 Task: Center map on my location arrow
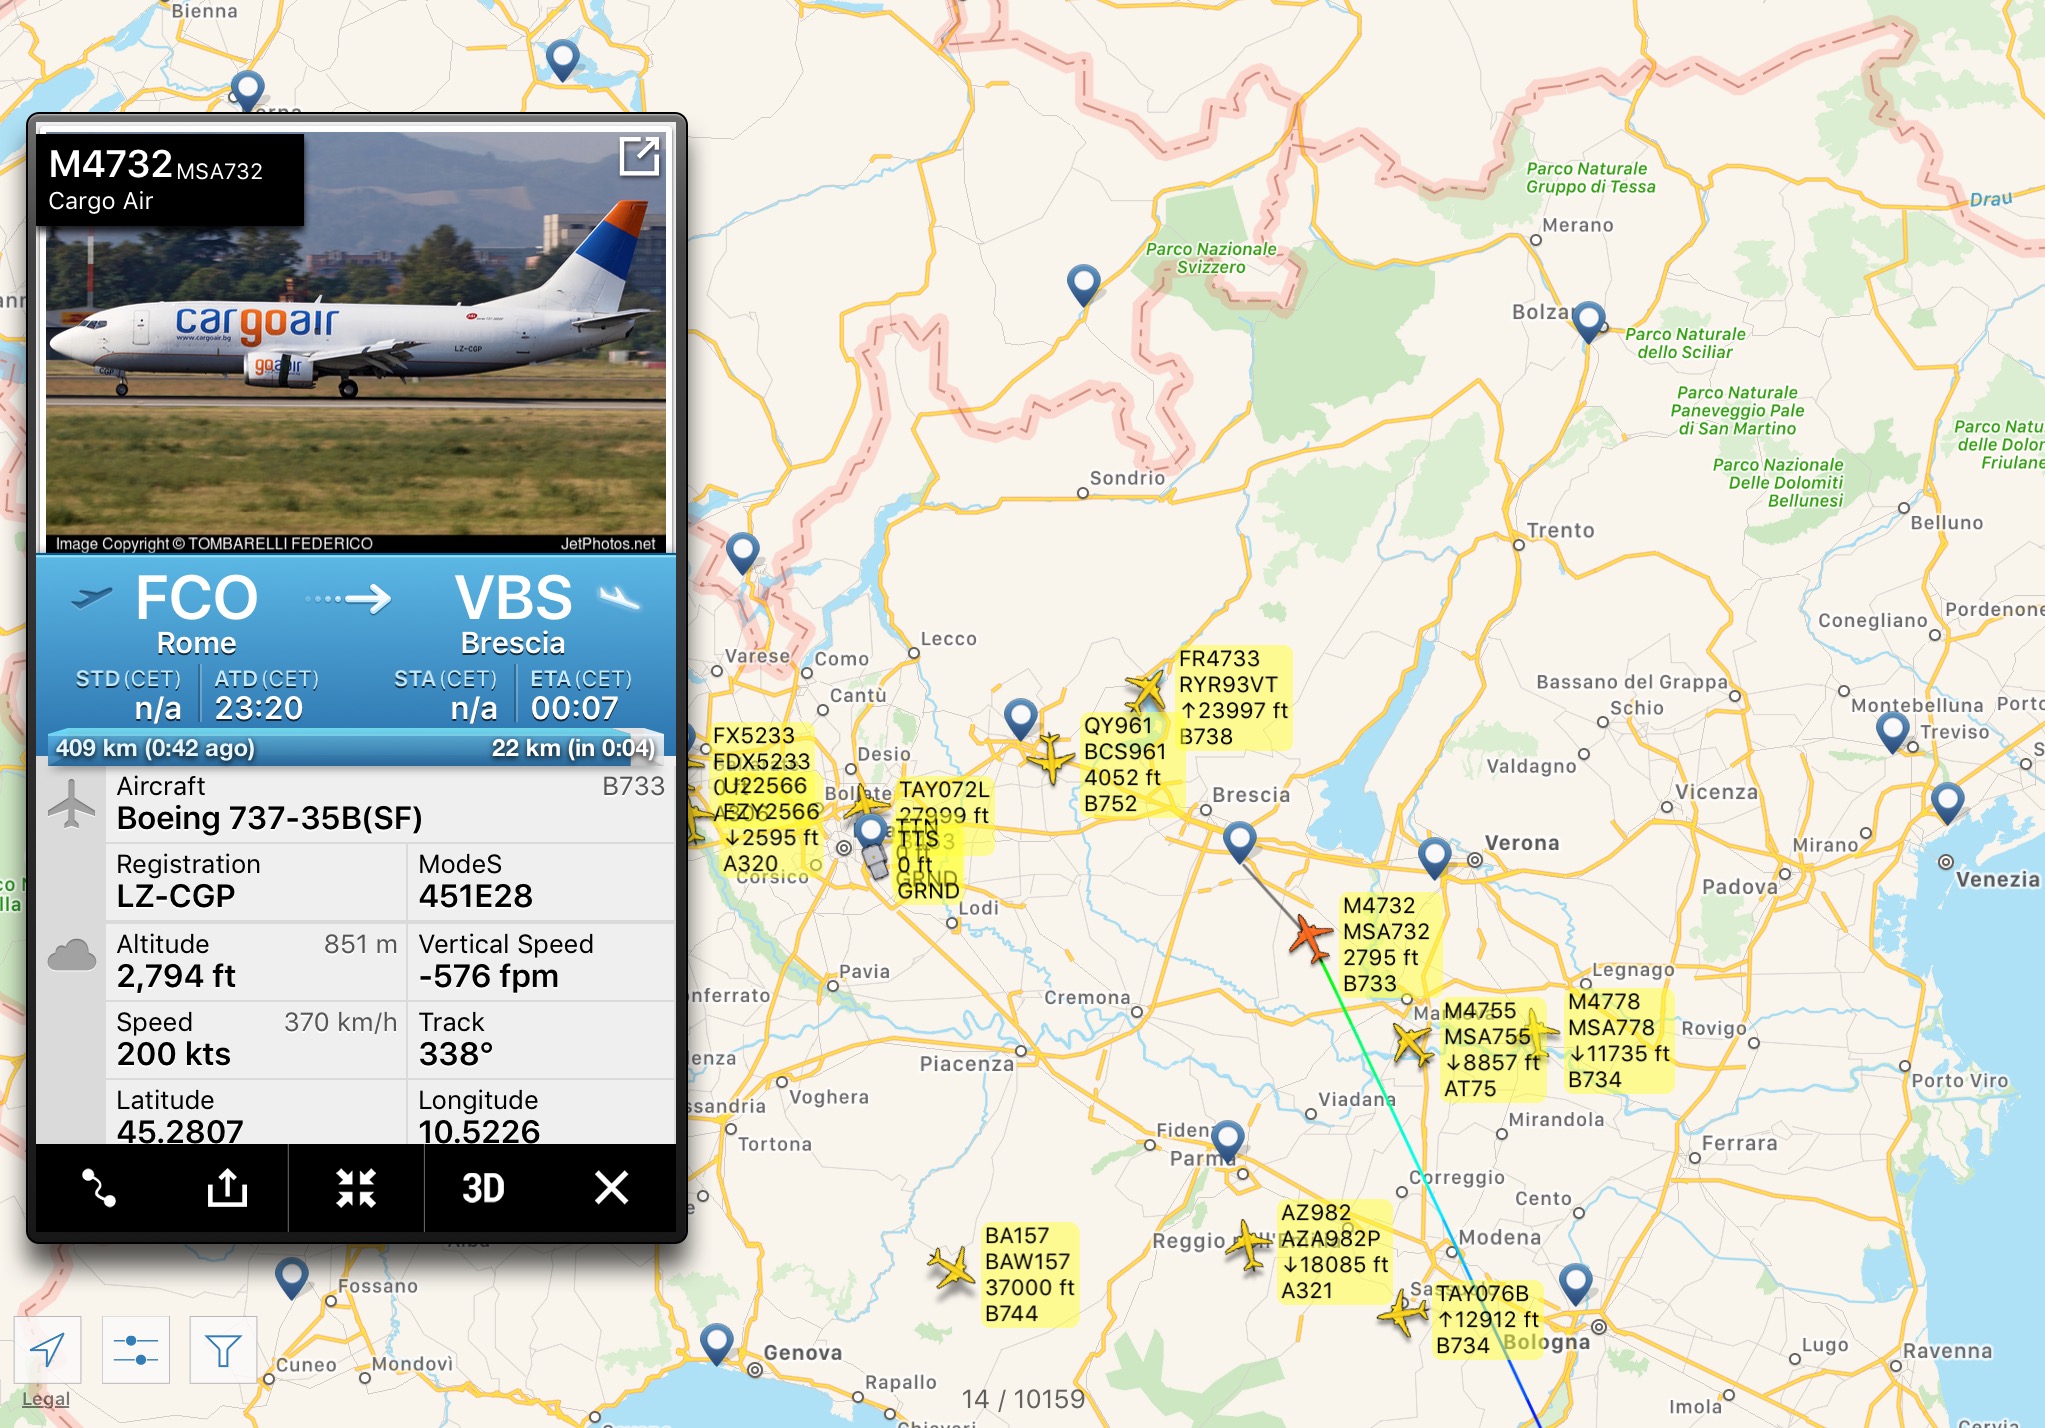[x=47, y=1350]
